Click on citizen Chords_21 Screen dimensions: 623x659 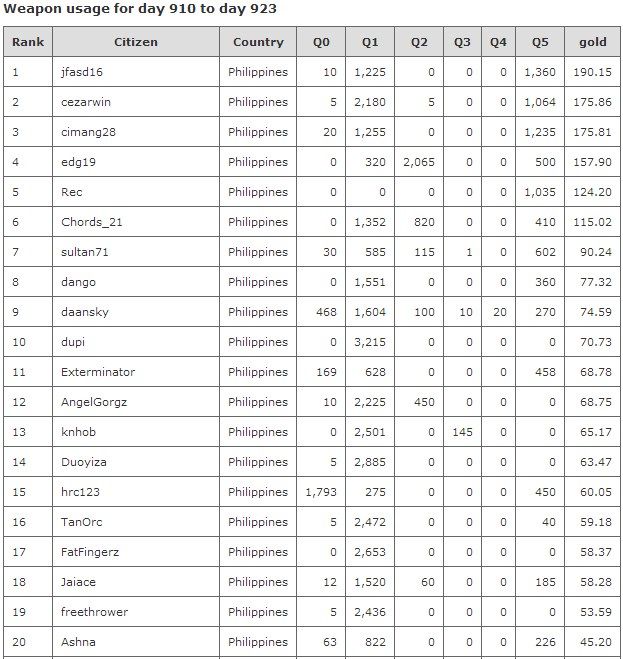click(92, 222)
